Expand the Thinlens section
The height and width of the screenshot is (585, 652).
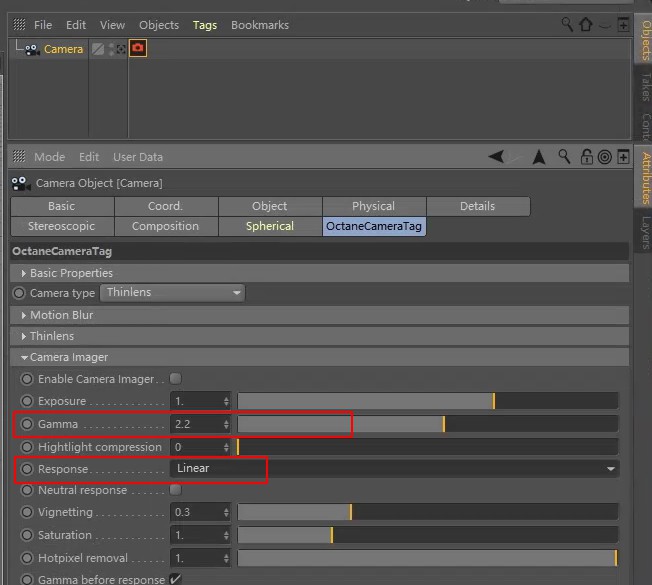point(23,336)
